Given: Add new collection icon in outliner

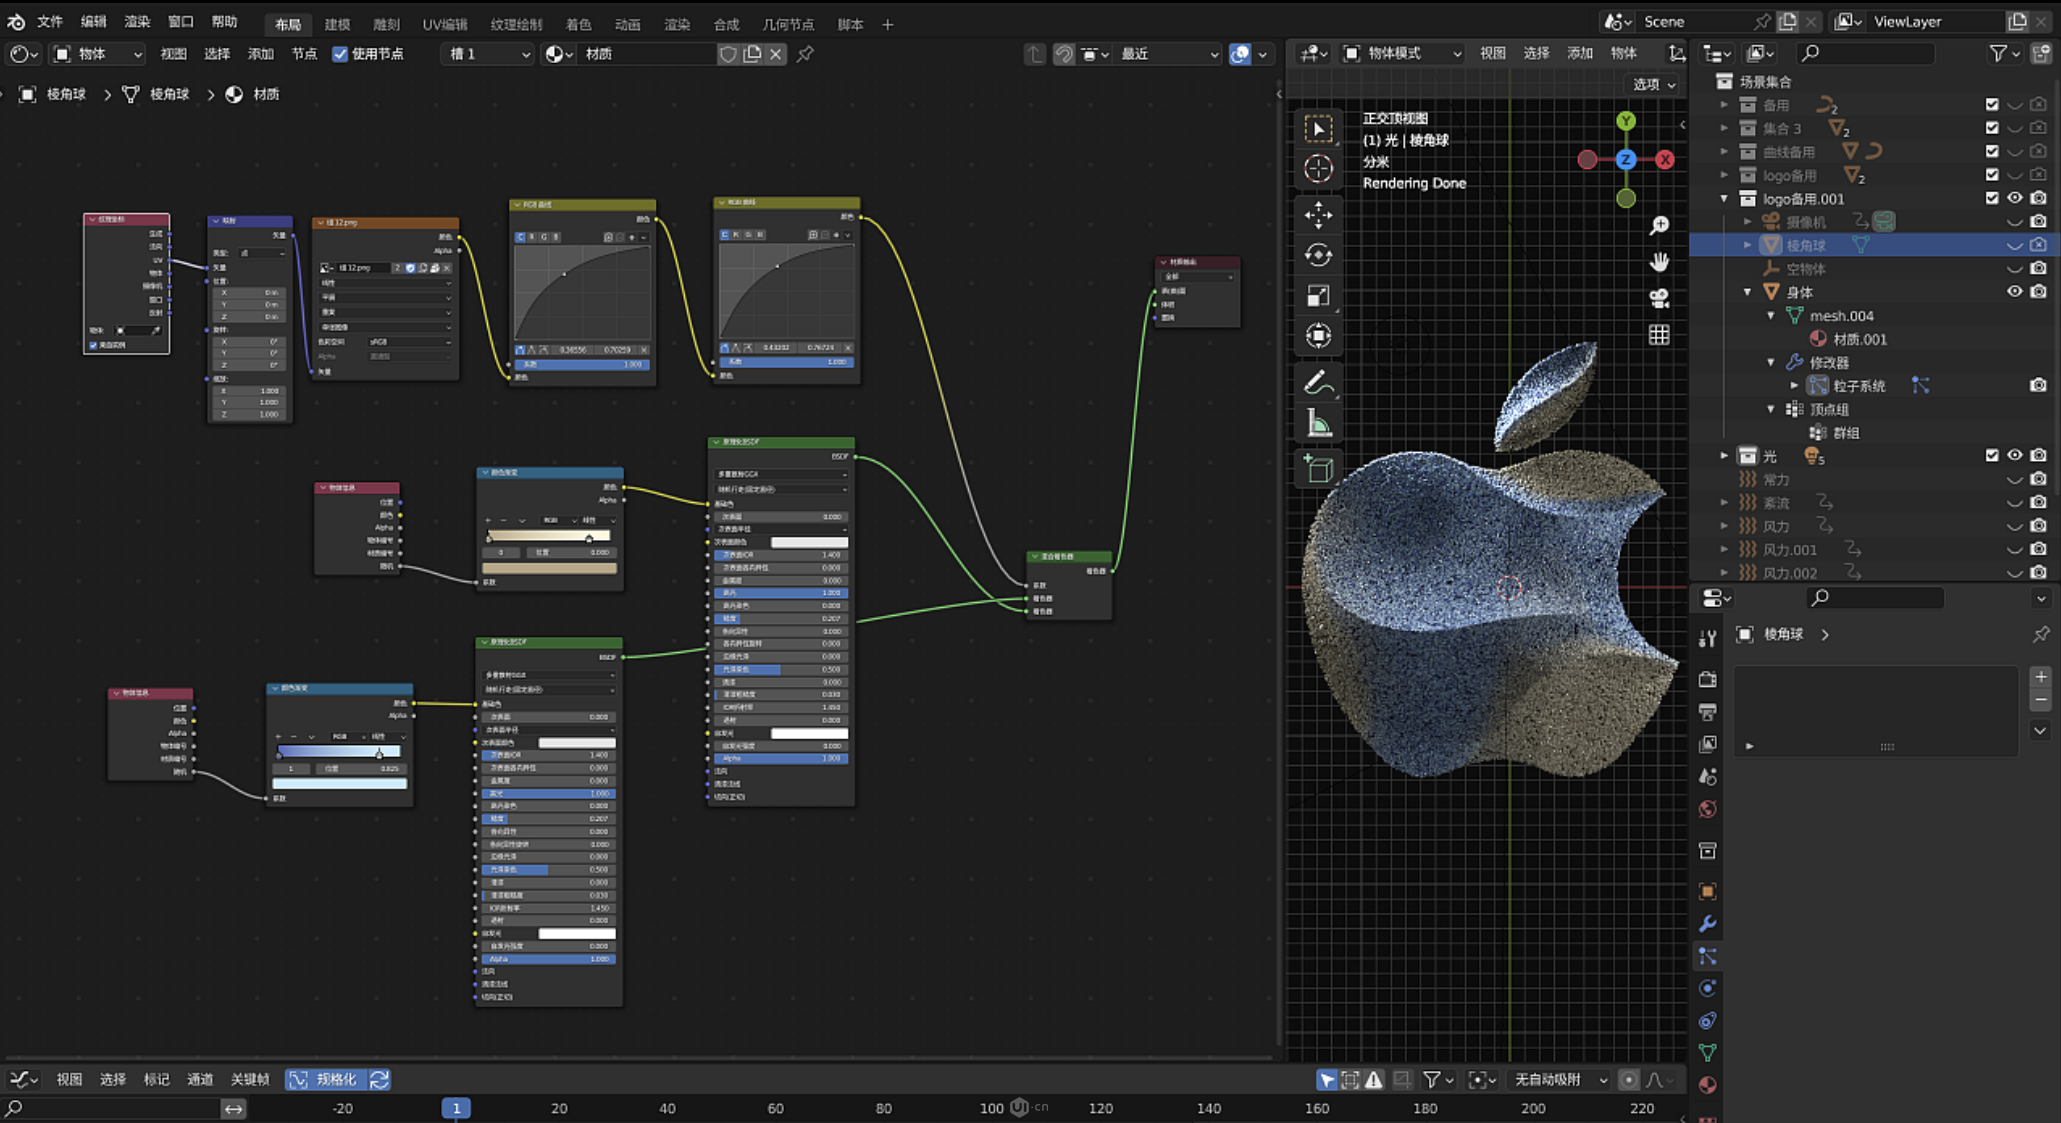Looking at the screenshot, I should [x=2040, y=53].
